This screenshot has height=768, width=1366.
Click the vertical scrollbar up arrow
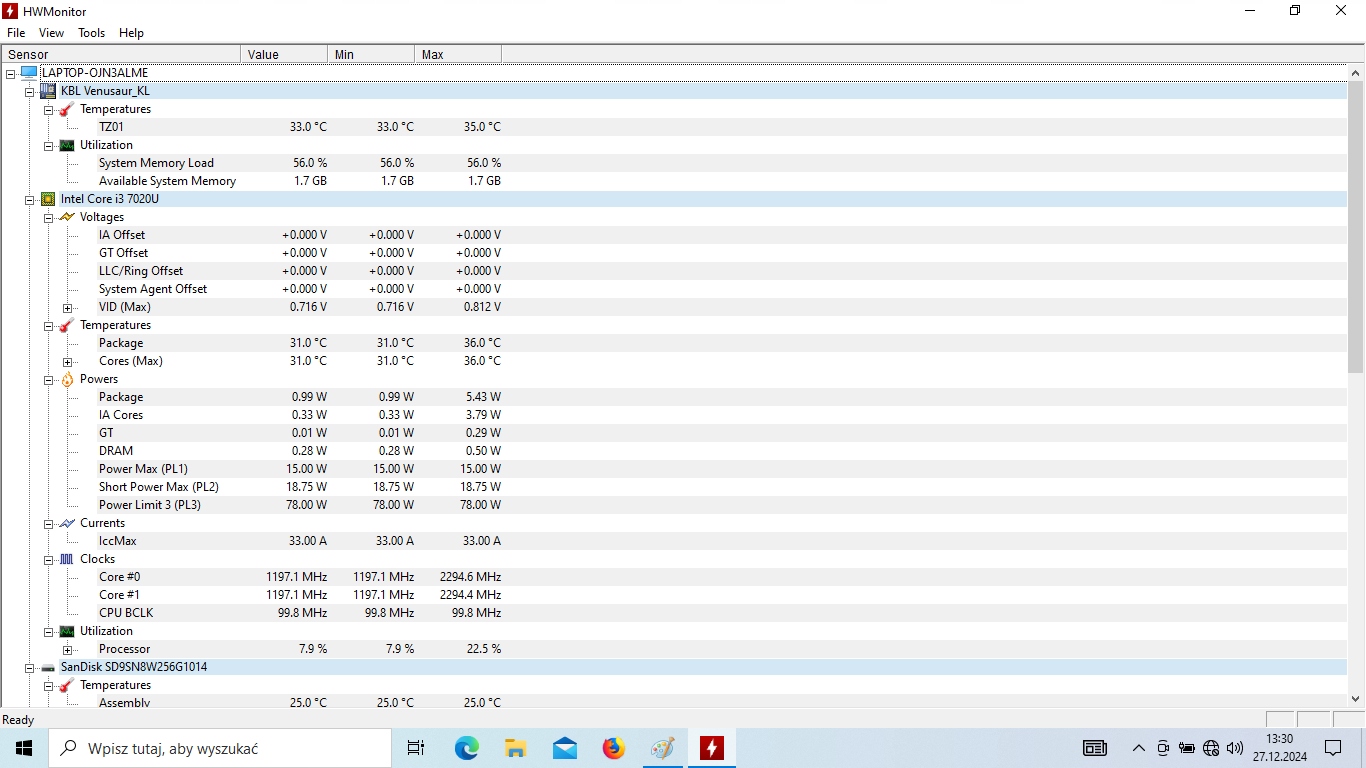pyautogui.click(x=1356, y=73)
